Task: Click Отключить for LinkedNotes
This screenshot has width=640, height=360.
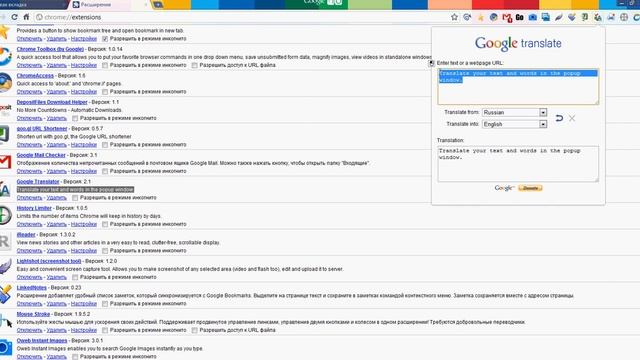Action: pyautogui.click(x=29, y=304)
